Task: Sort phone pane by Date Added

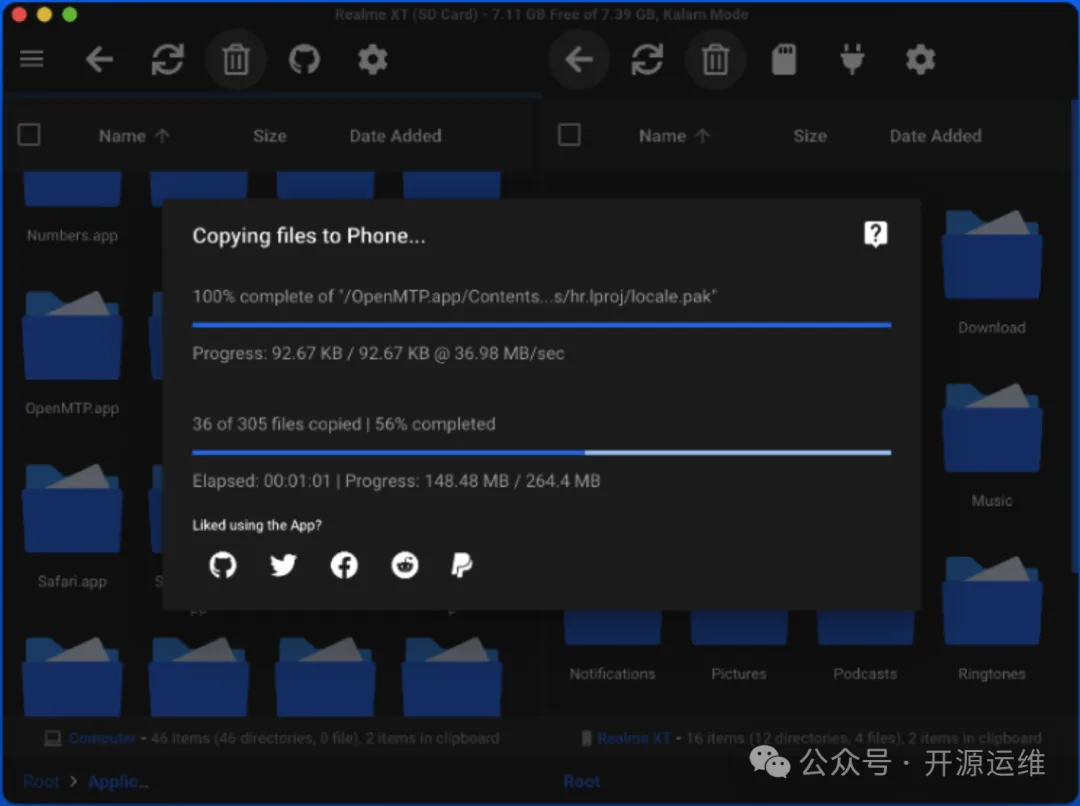Action: 935,136
